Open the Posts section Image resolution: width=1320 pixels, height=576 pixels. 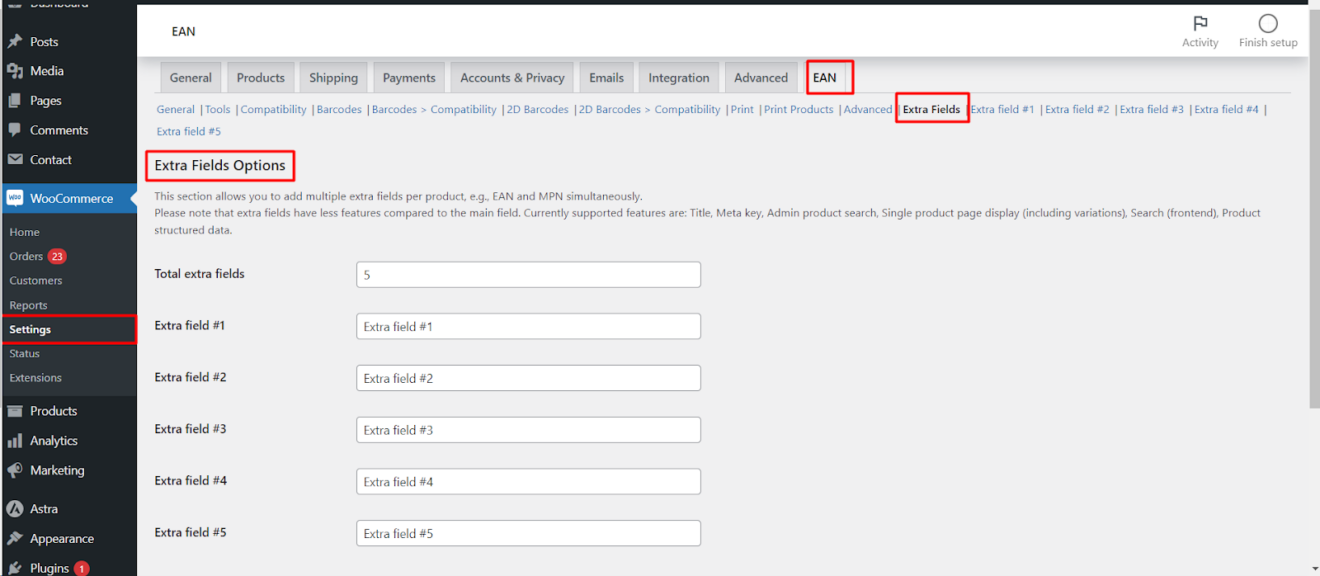point(40,41)
